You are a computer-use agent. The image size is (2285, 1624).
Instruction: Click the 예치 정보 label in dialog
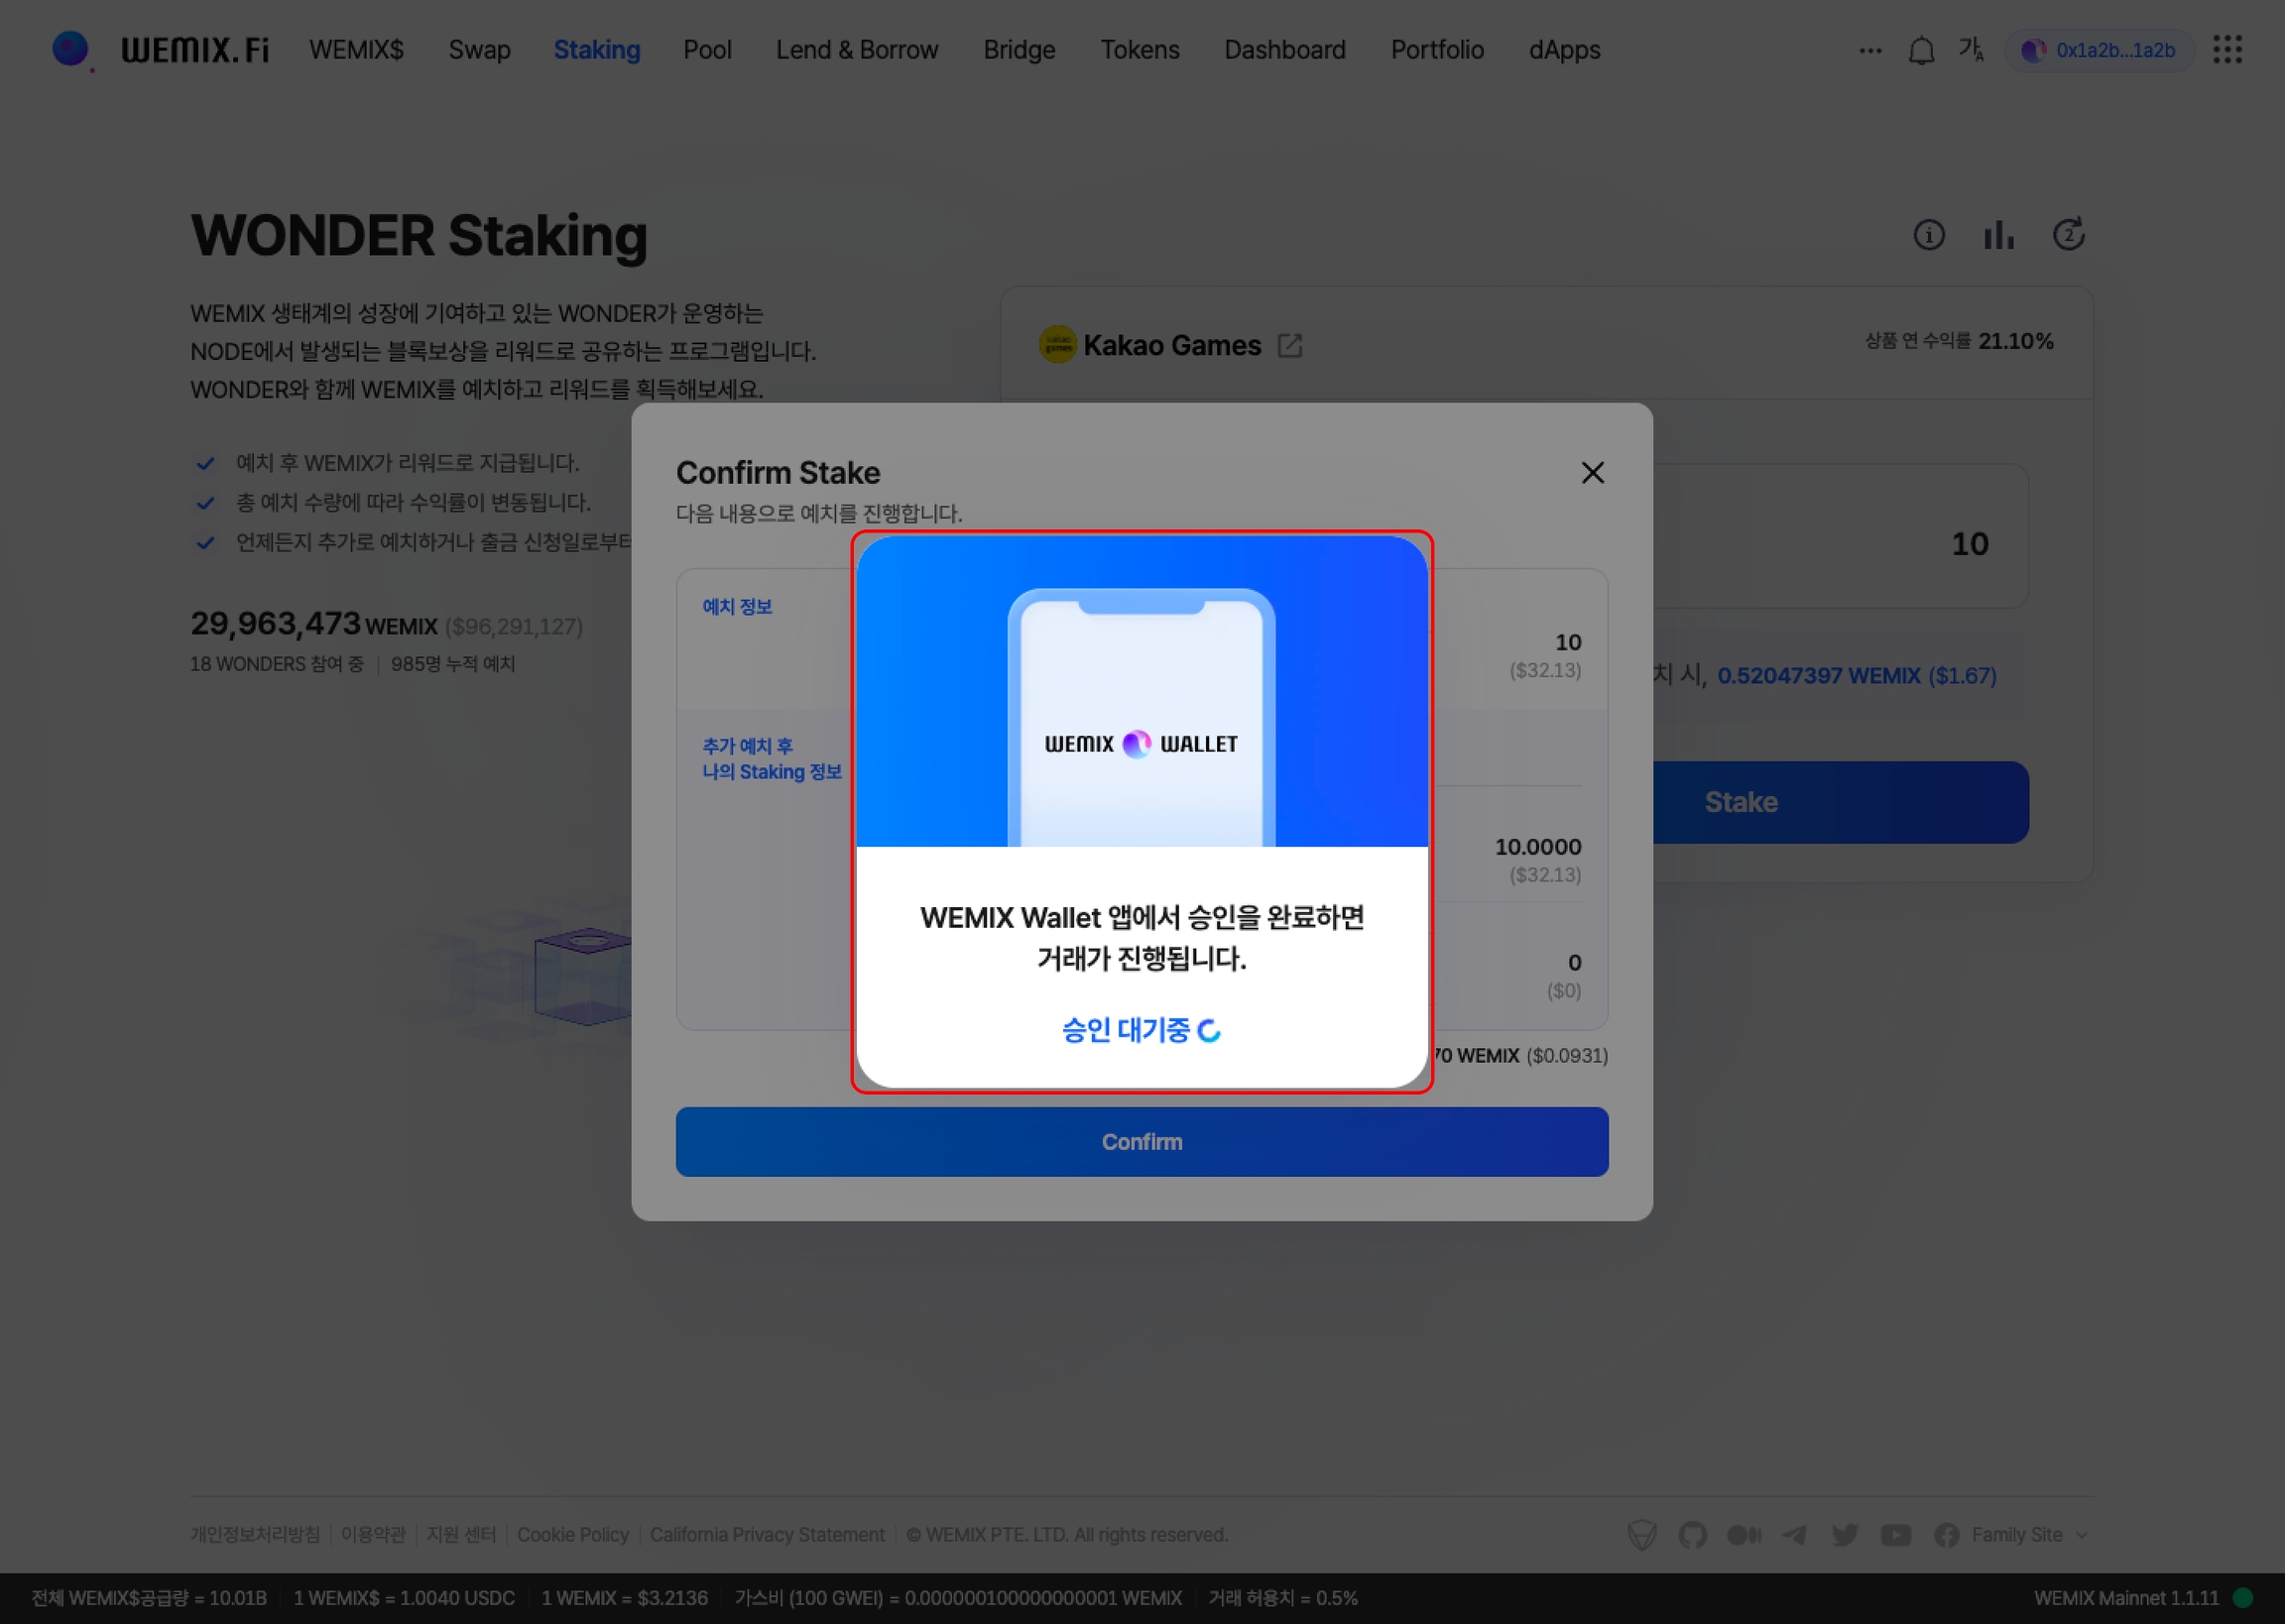point(737,607)
